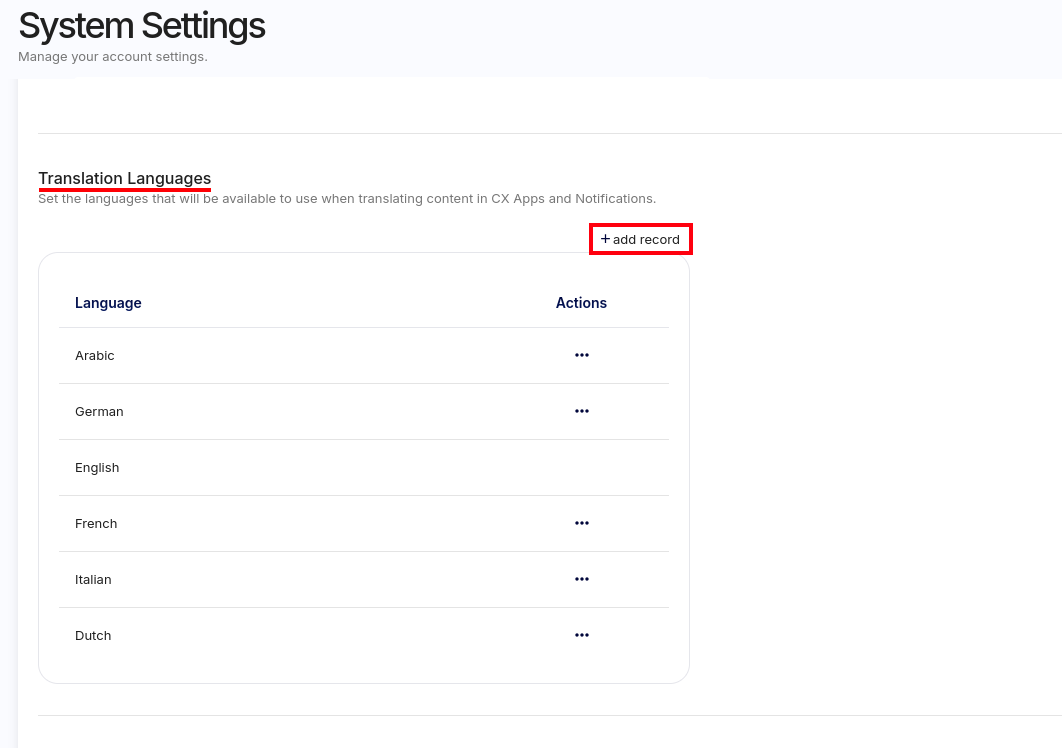Select the French language row text
The height and width of the screenshot is (748, 1062).
click(95, 524)
